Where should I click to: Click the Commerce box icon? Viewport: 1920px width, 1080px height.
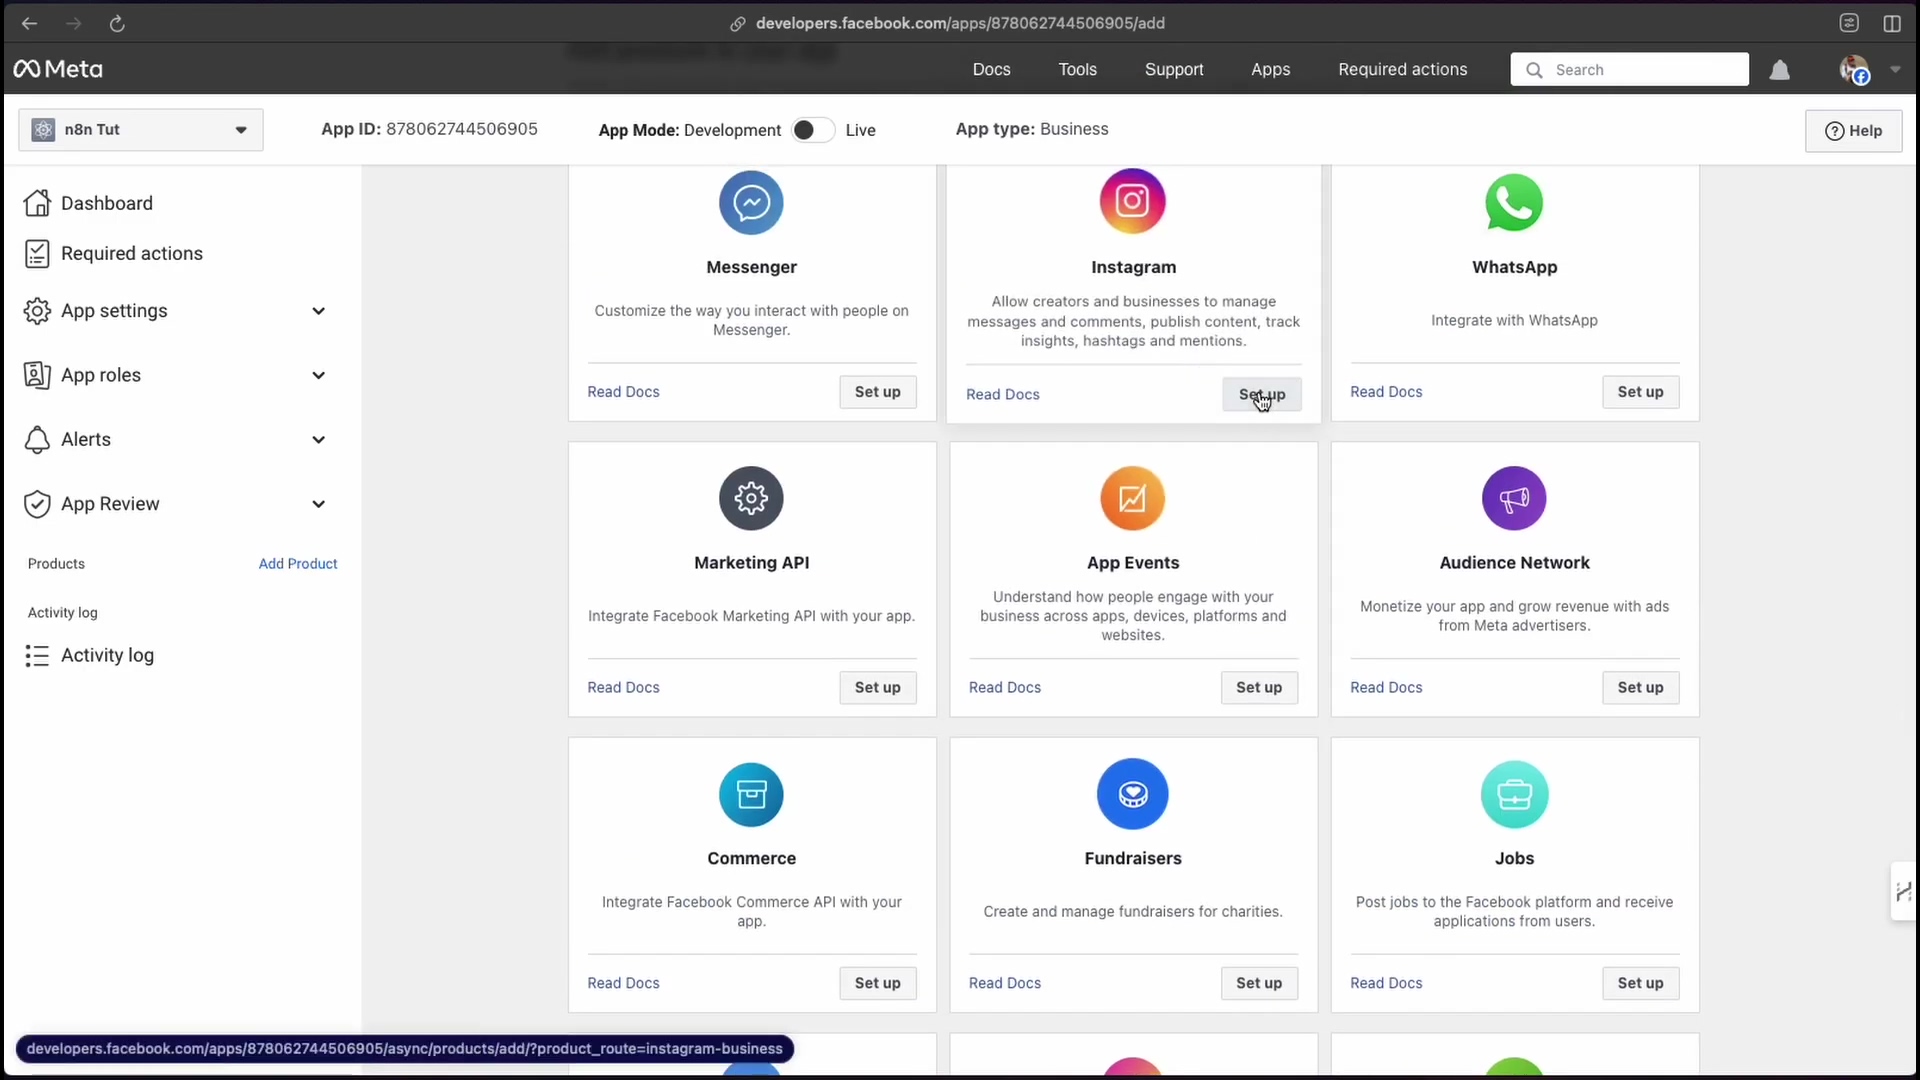tap(751, 794)
